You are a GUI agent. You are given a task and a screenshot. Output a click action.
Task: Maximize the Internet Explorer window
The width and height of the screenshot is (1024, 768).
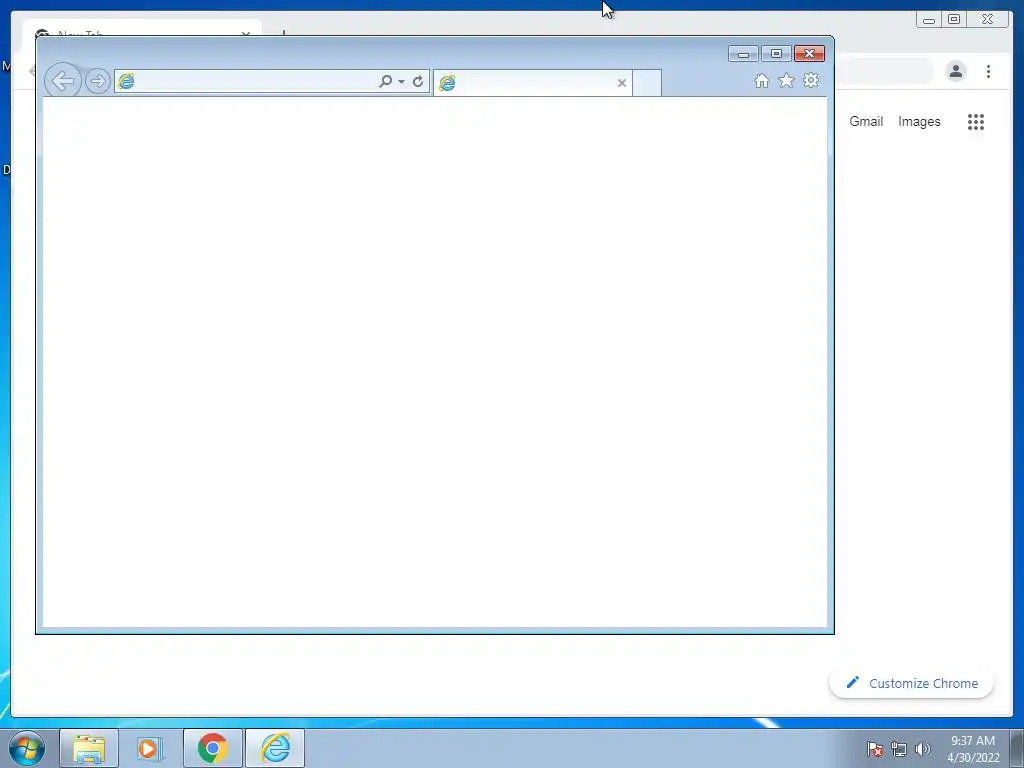776,54
